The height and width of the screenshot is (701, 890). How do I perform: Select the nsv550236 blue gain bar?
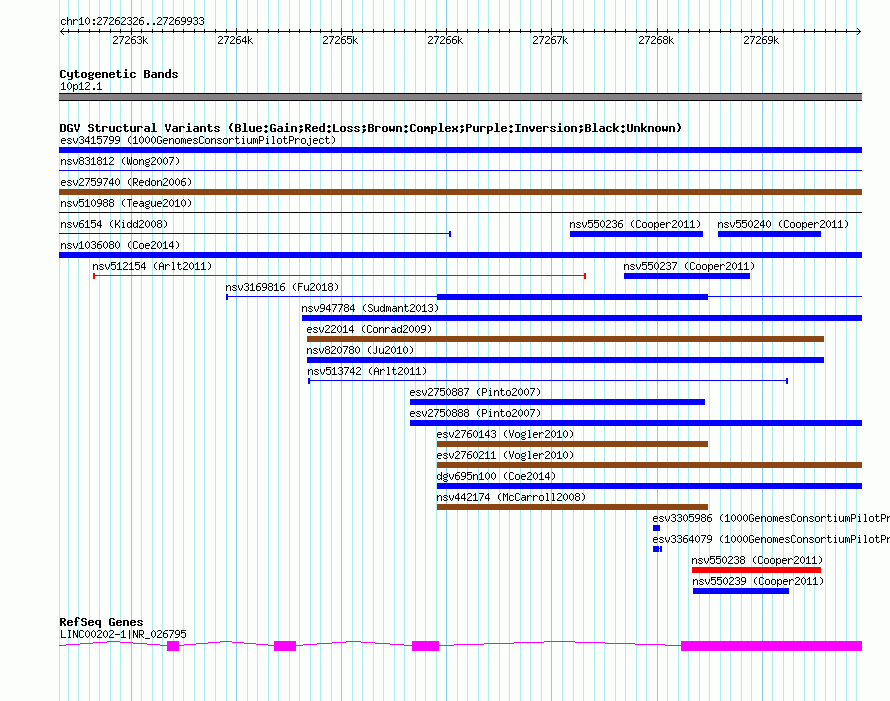click(x=636, y=234)
